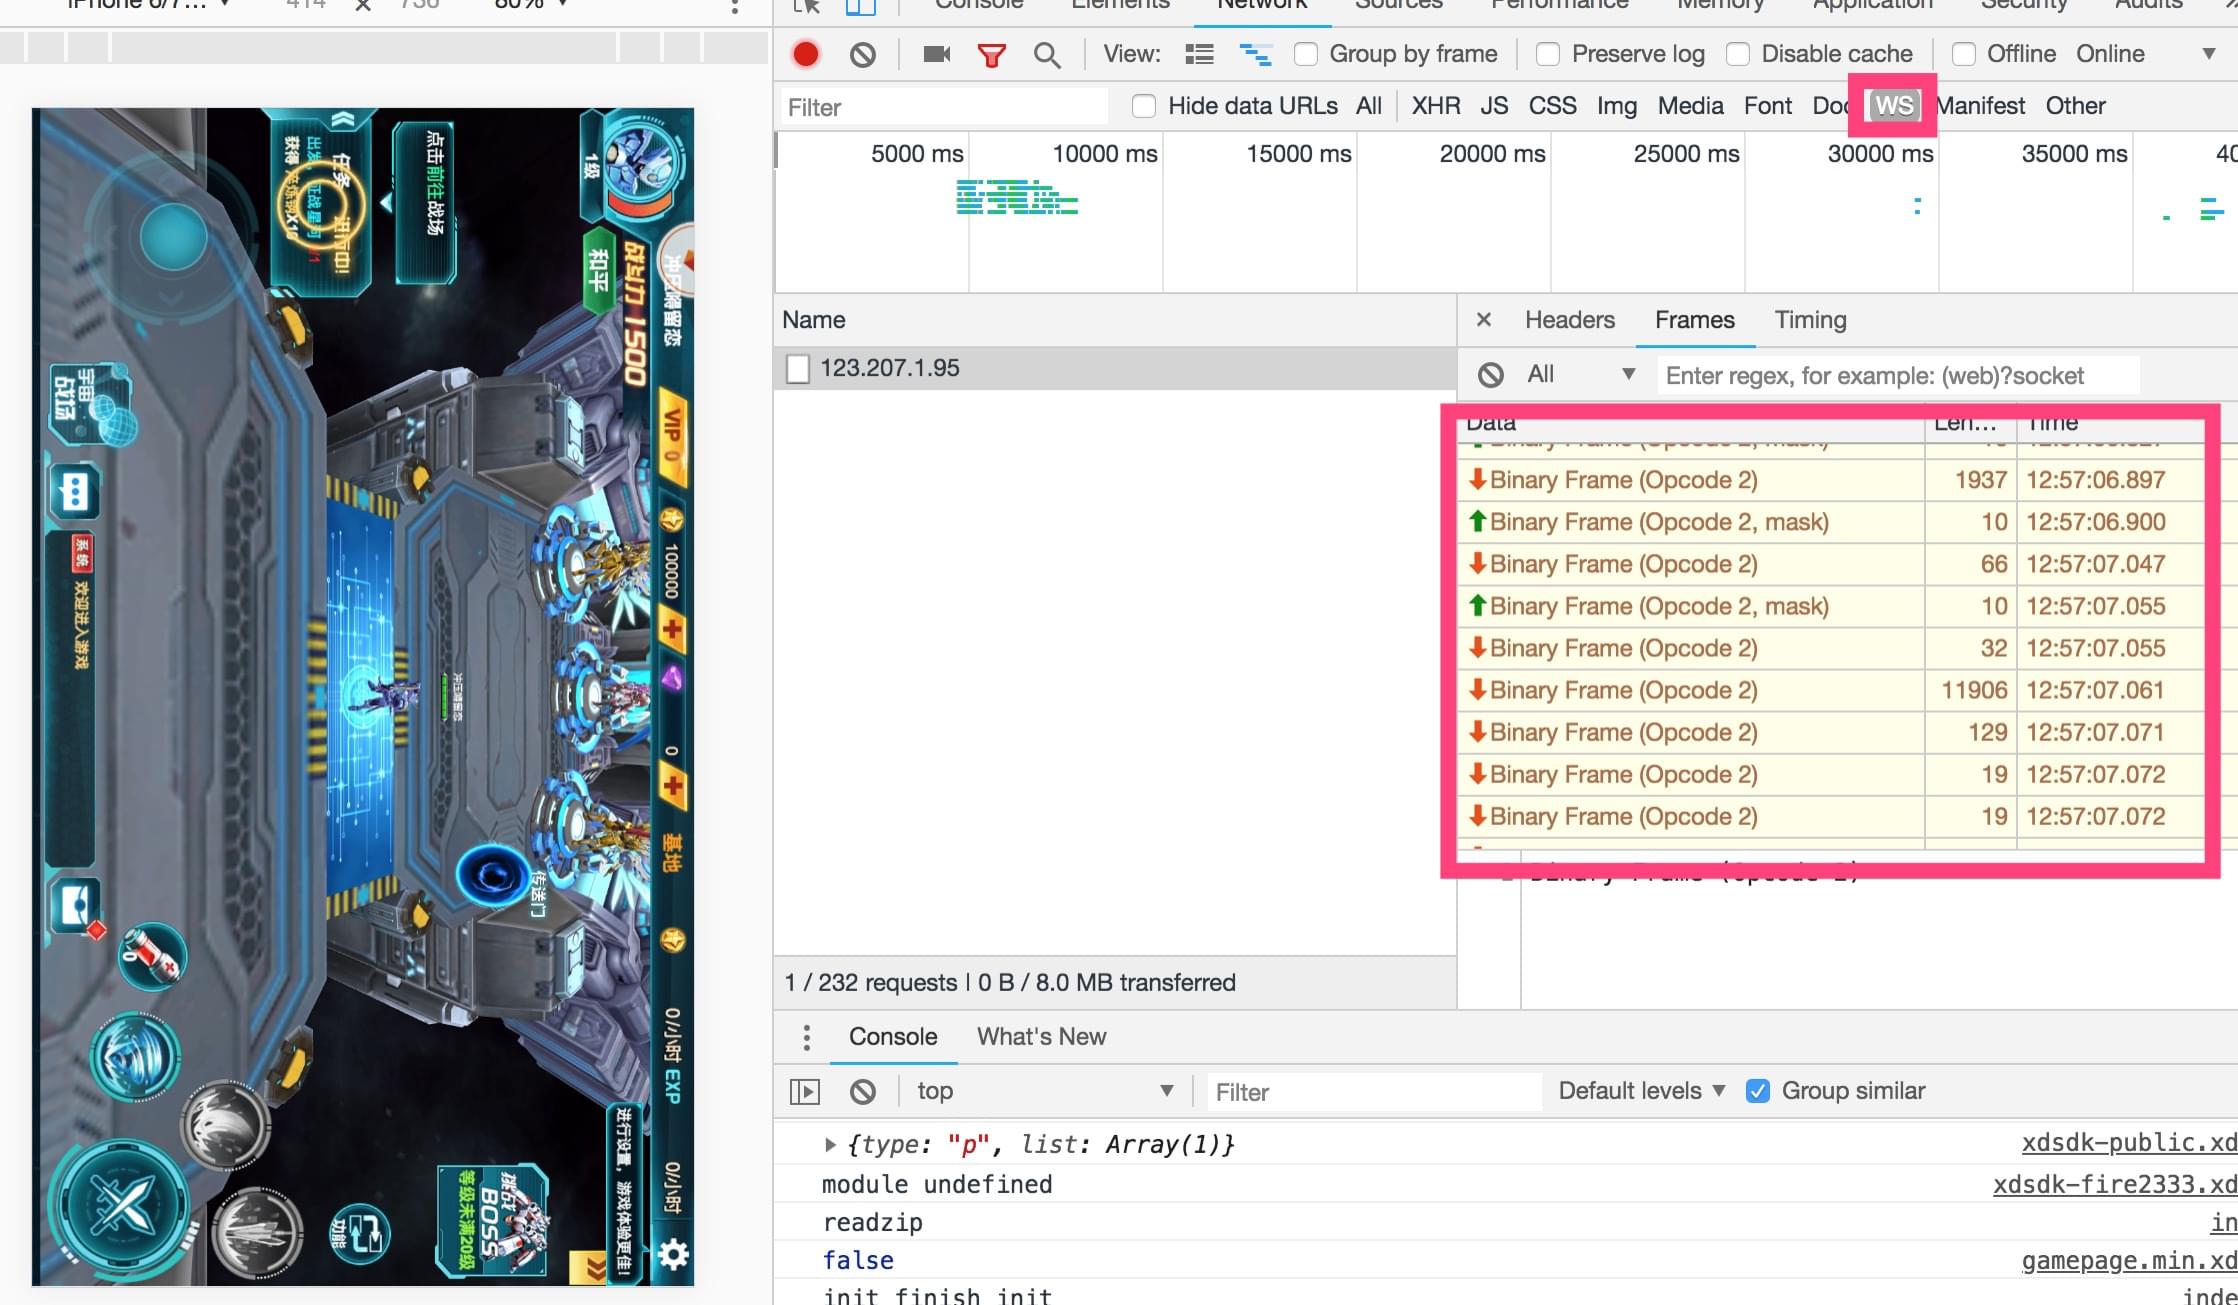Tap the health potion icon in game
Viewport: 2238px width, 1305px height.
pos(152,956)
